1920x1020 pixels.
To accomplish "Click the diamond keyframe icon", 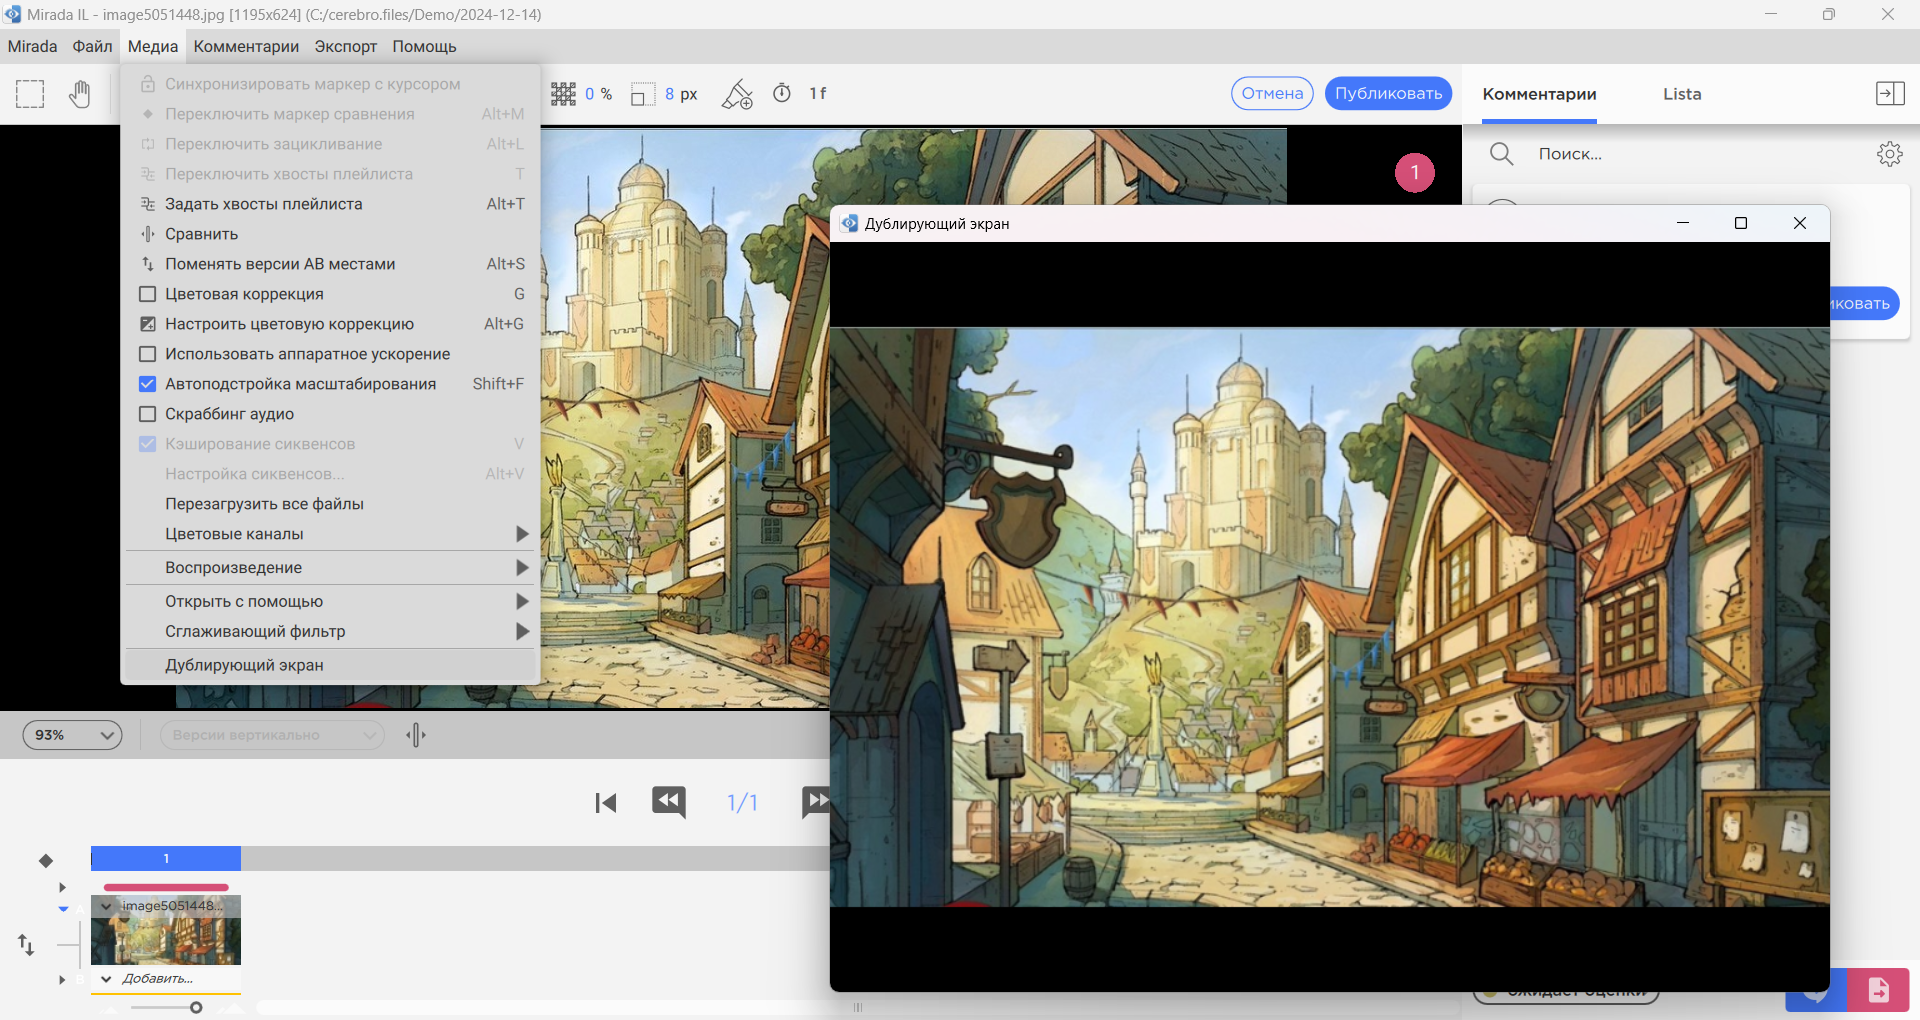I will (x=46, y=860).
